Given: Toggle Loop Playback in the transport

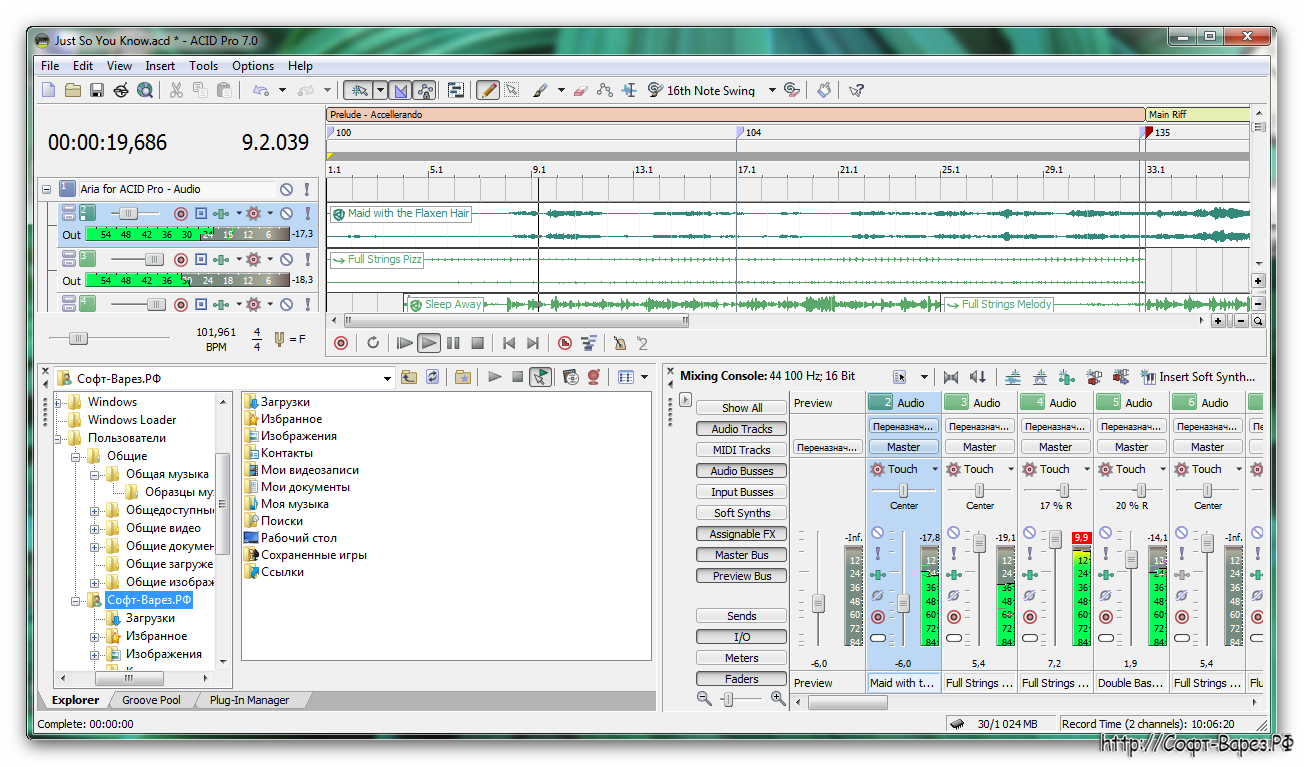Looking at the screenshot, I should click(x=373, y=343).
